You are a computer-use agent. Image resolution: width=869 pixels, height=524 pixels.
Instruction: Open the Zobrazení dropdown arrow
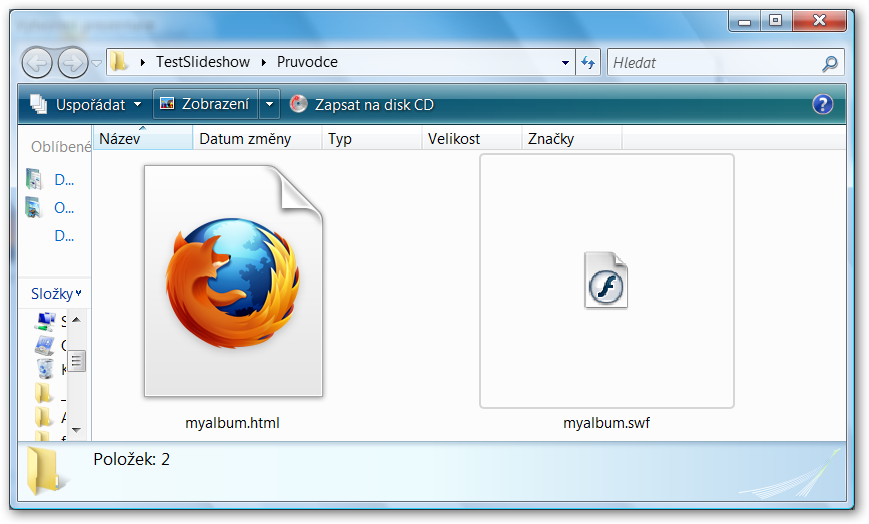point(270,104)
